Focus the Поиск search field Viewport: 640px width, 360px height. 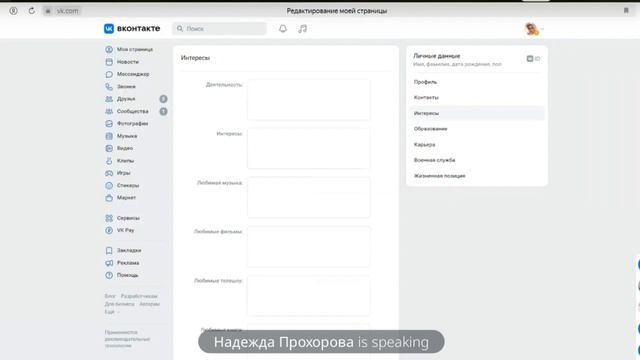point(220,29)
